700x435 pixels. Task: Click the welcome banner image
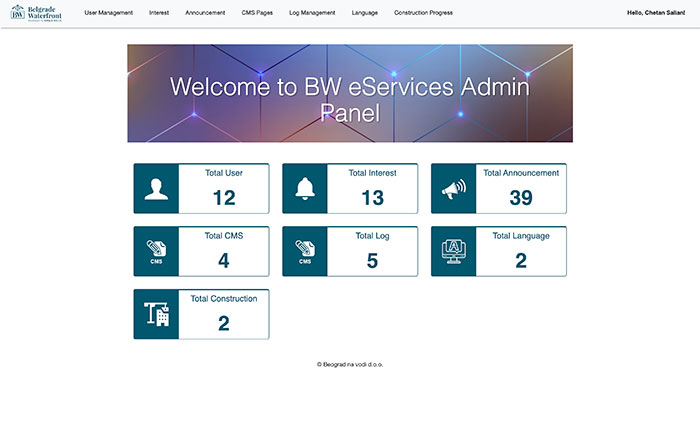pos(350,93)
